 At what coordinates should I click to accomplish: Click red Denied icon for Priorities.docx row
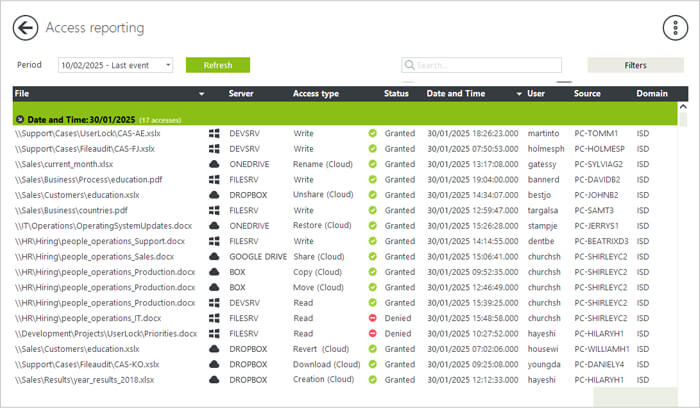click(372, 333)
